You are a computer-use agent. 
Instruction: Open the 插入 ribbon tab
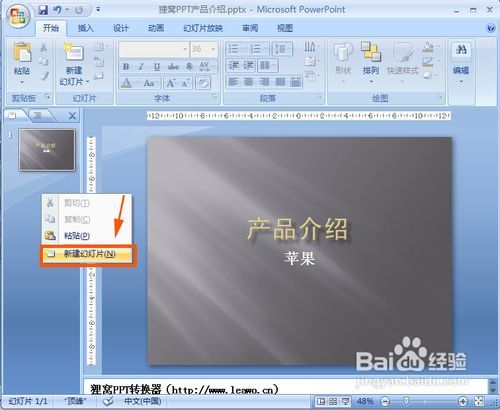(86, 28)
